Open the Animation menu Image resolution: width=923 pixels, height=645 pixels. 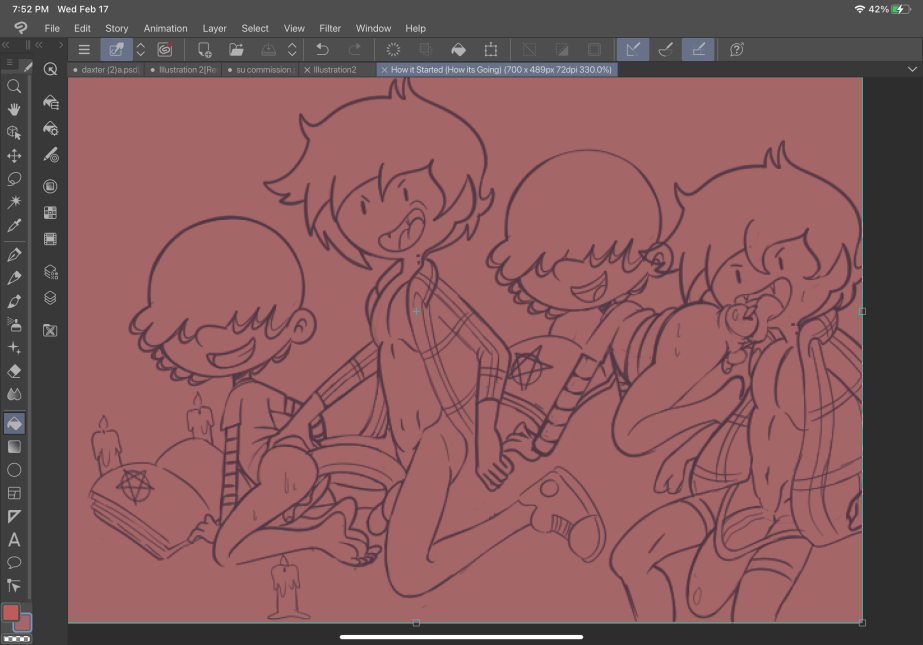[x=165, y=28]
